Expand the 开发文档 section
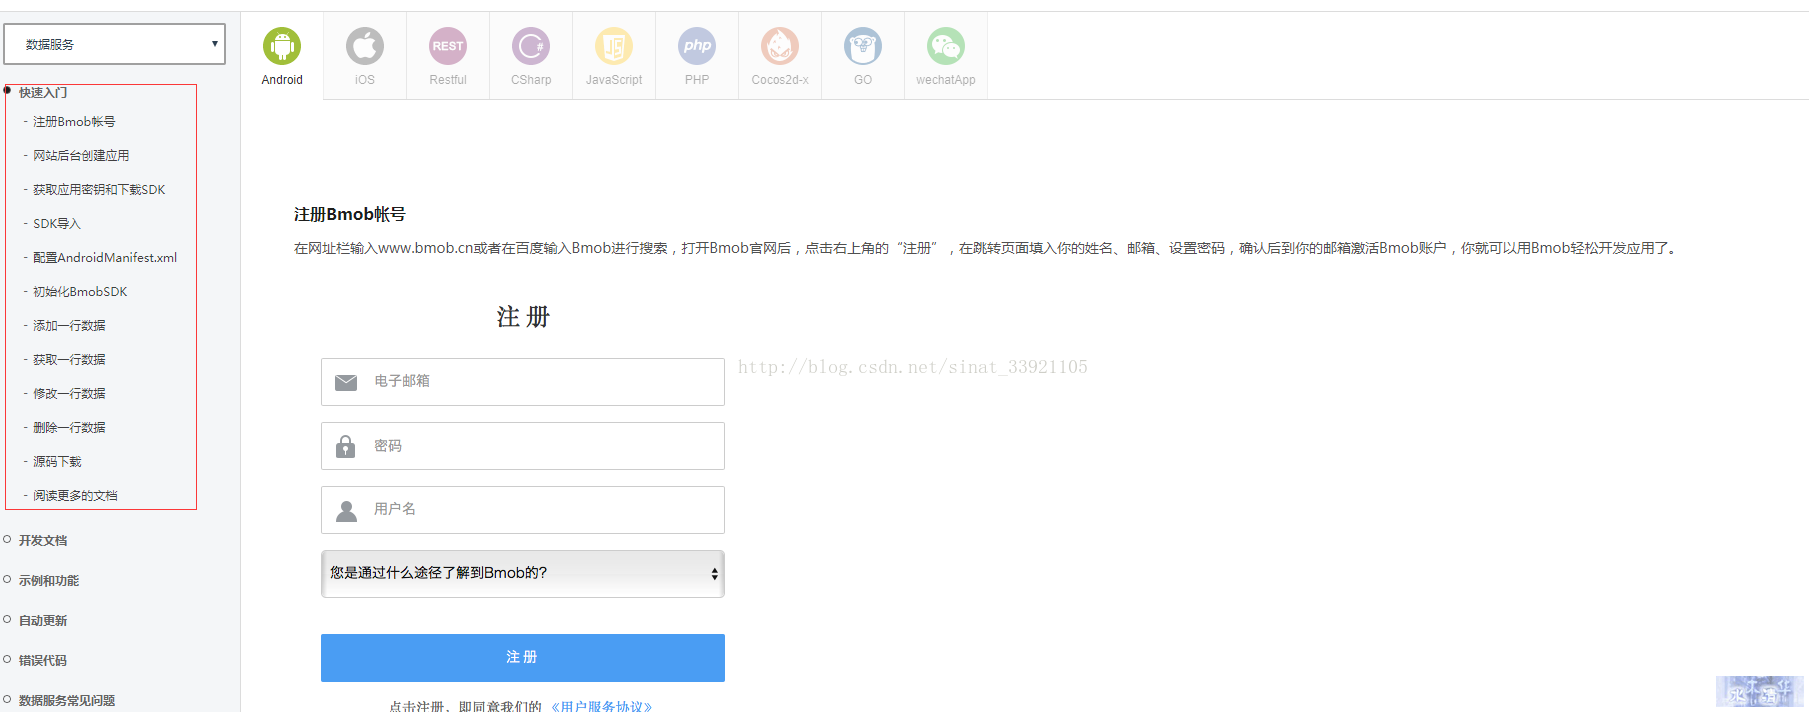The width and height of the screenshot is (1809, 712). tap(43, 540)
